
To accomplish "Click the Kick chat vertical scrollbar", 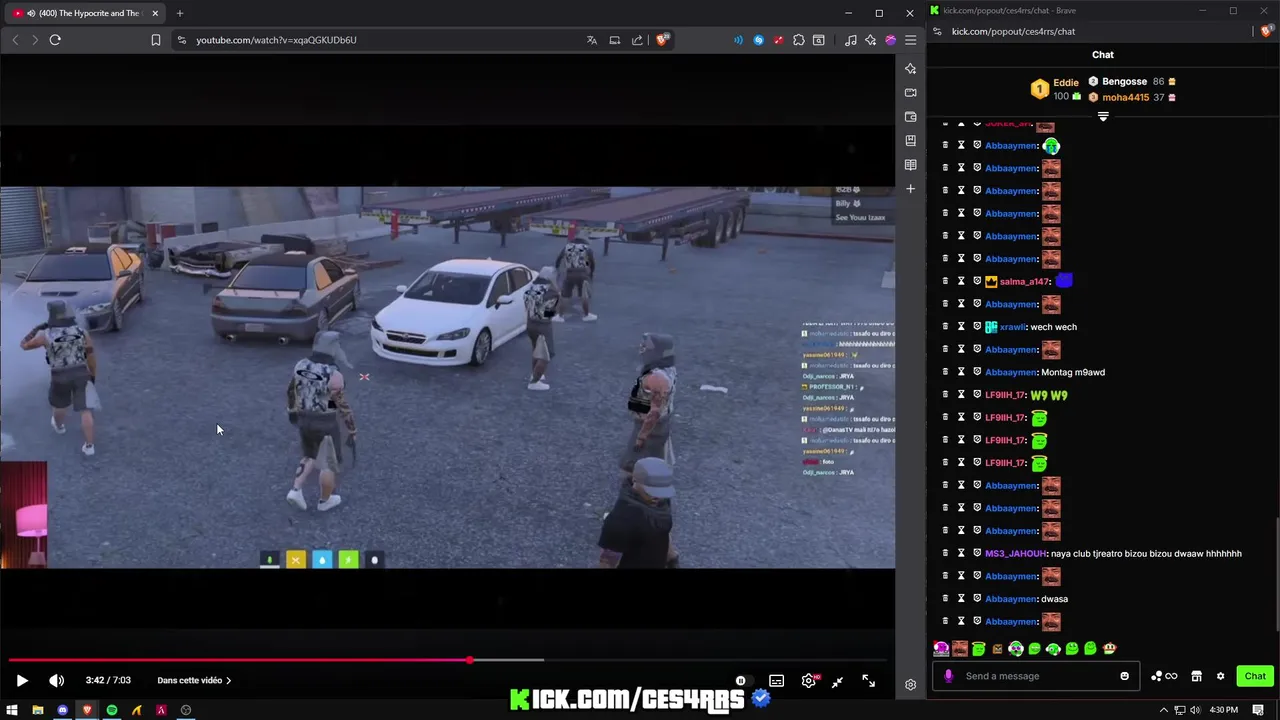I will [x=1276, y=575].
